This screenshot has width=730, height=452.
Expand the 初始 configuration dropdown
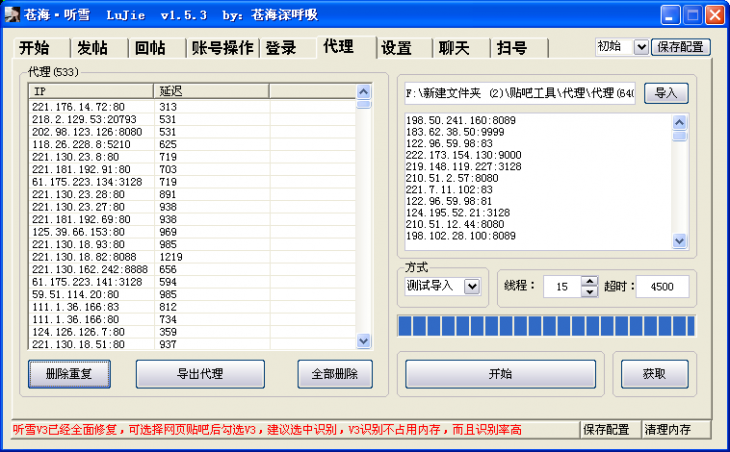pos(640,47)
